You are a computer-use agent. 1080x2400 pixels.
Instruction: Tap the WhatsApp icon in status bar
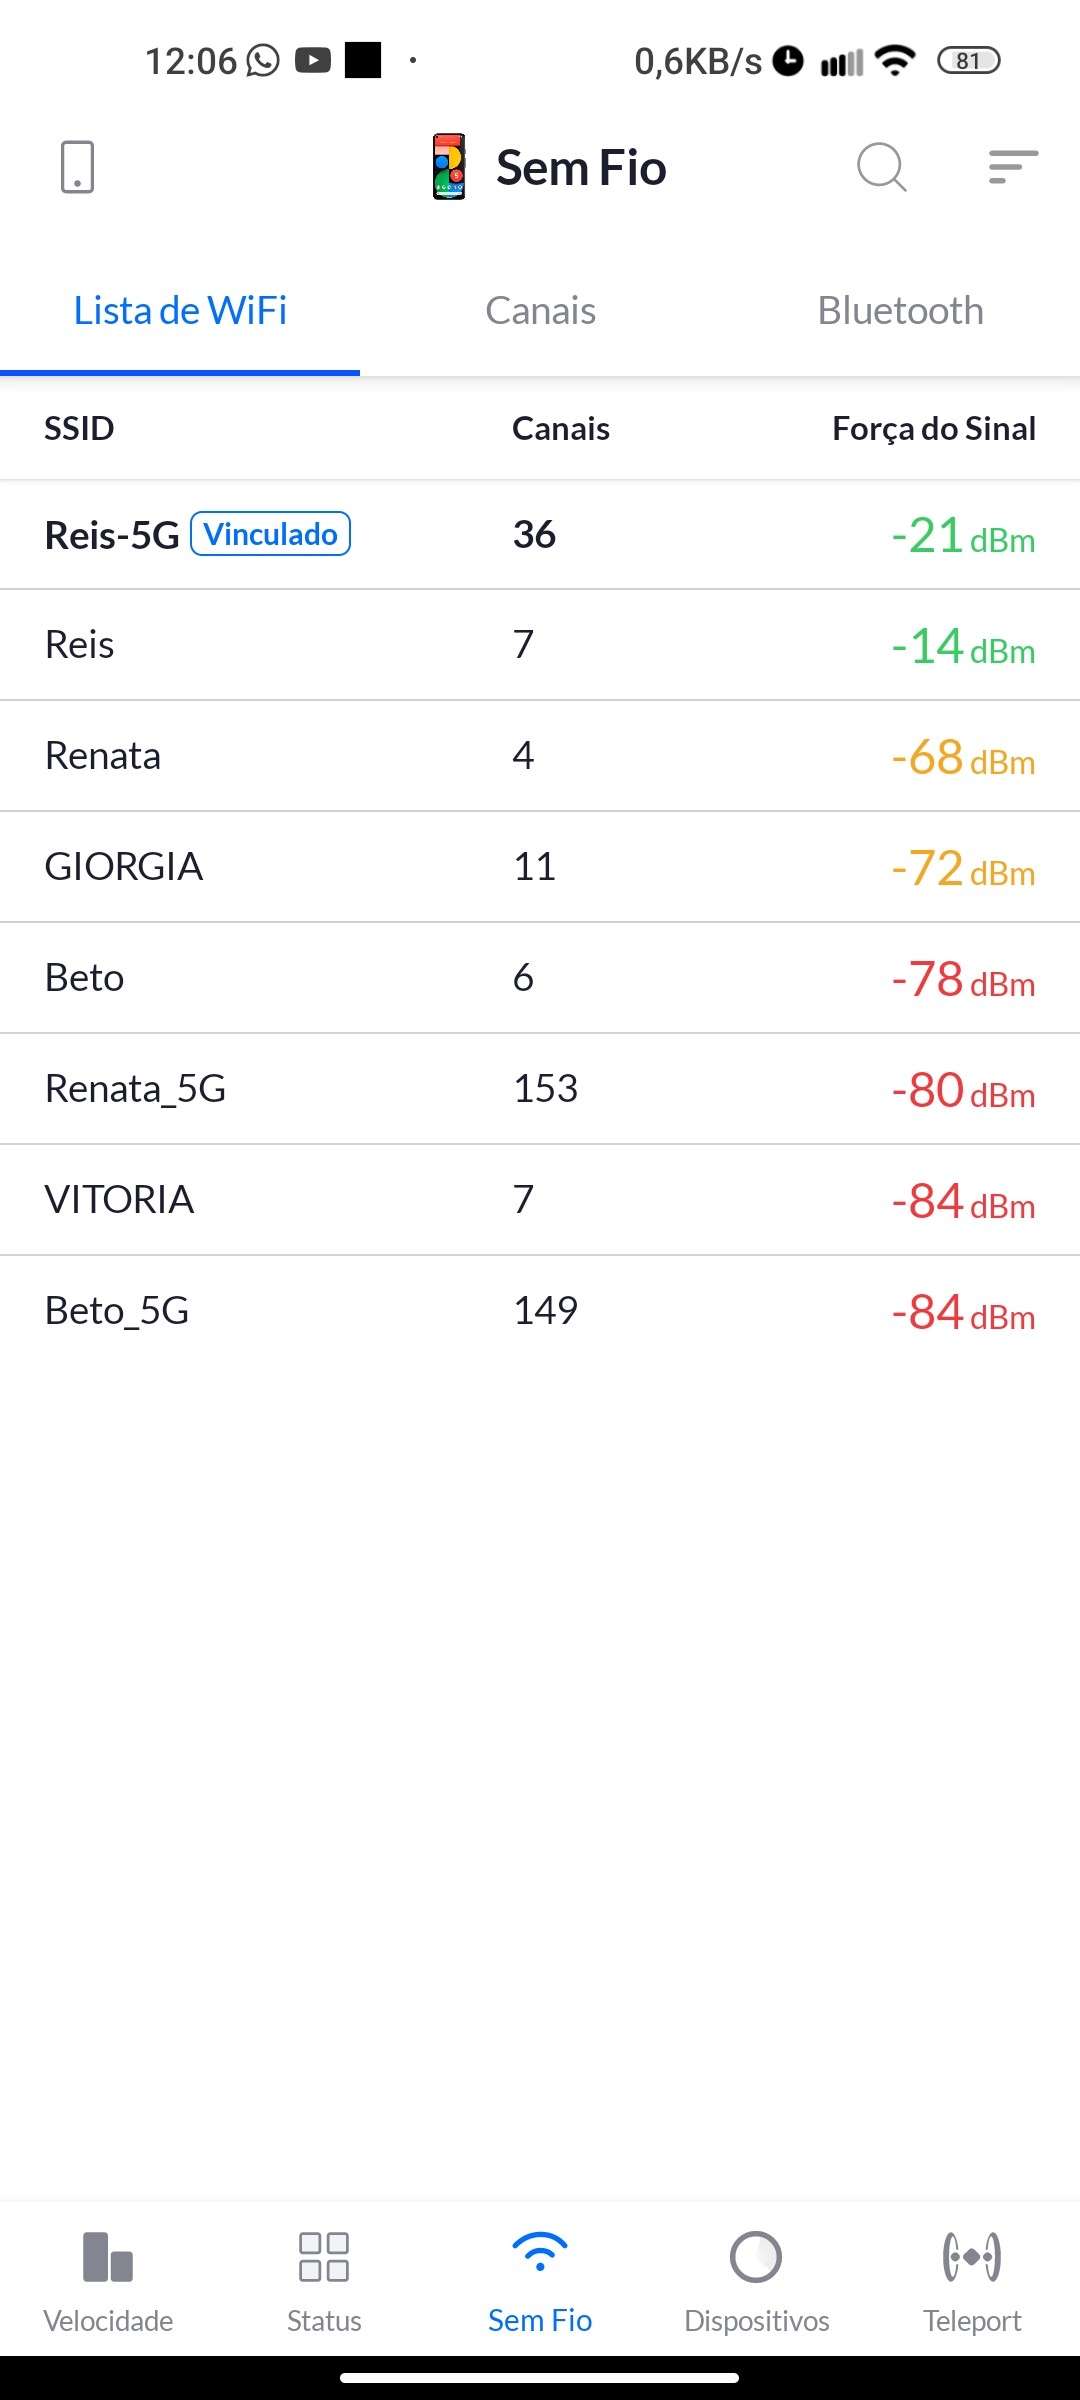tap(263, 61)
